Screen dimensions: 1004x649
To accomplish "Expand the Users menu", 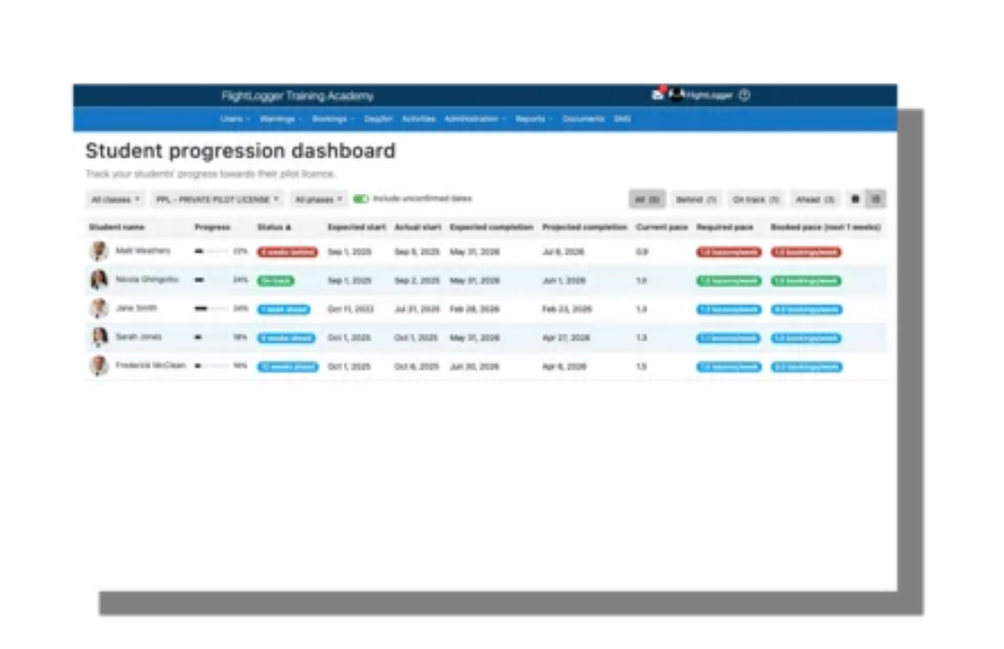I will pos(234,119).
